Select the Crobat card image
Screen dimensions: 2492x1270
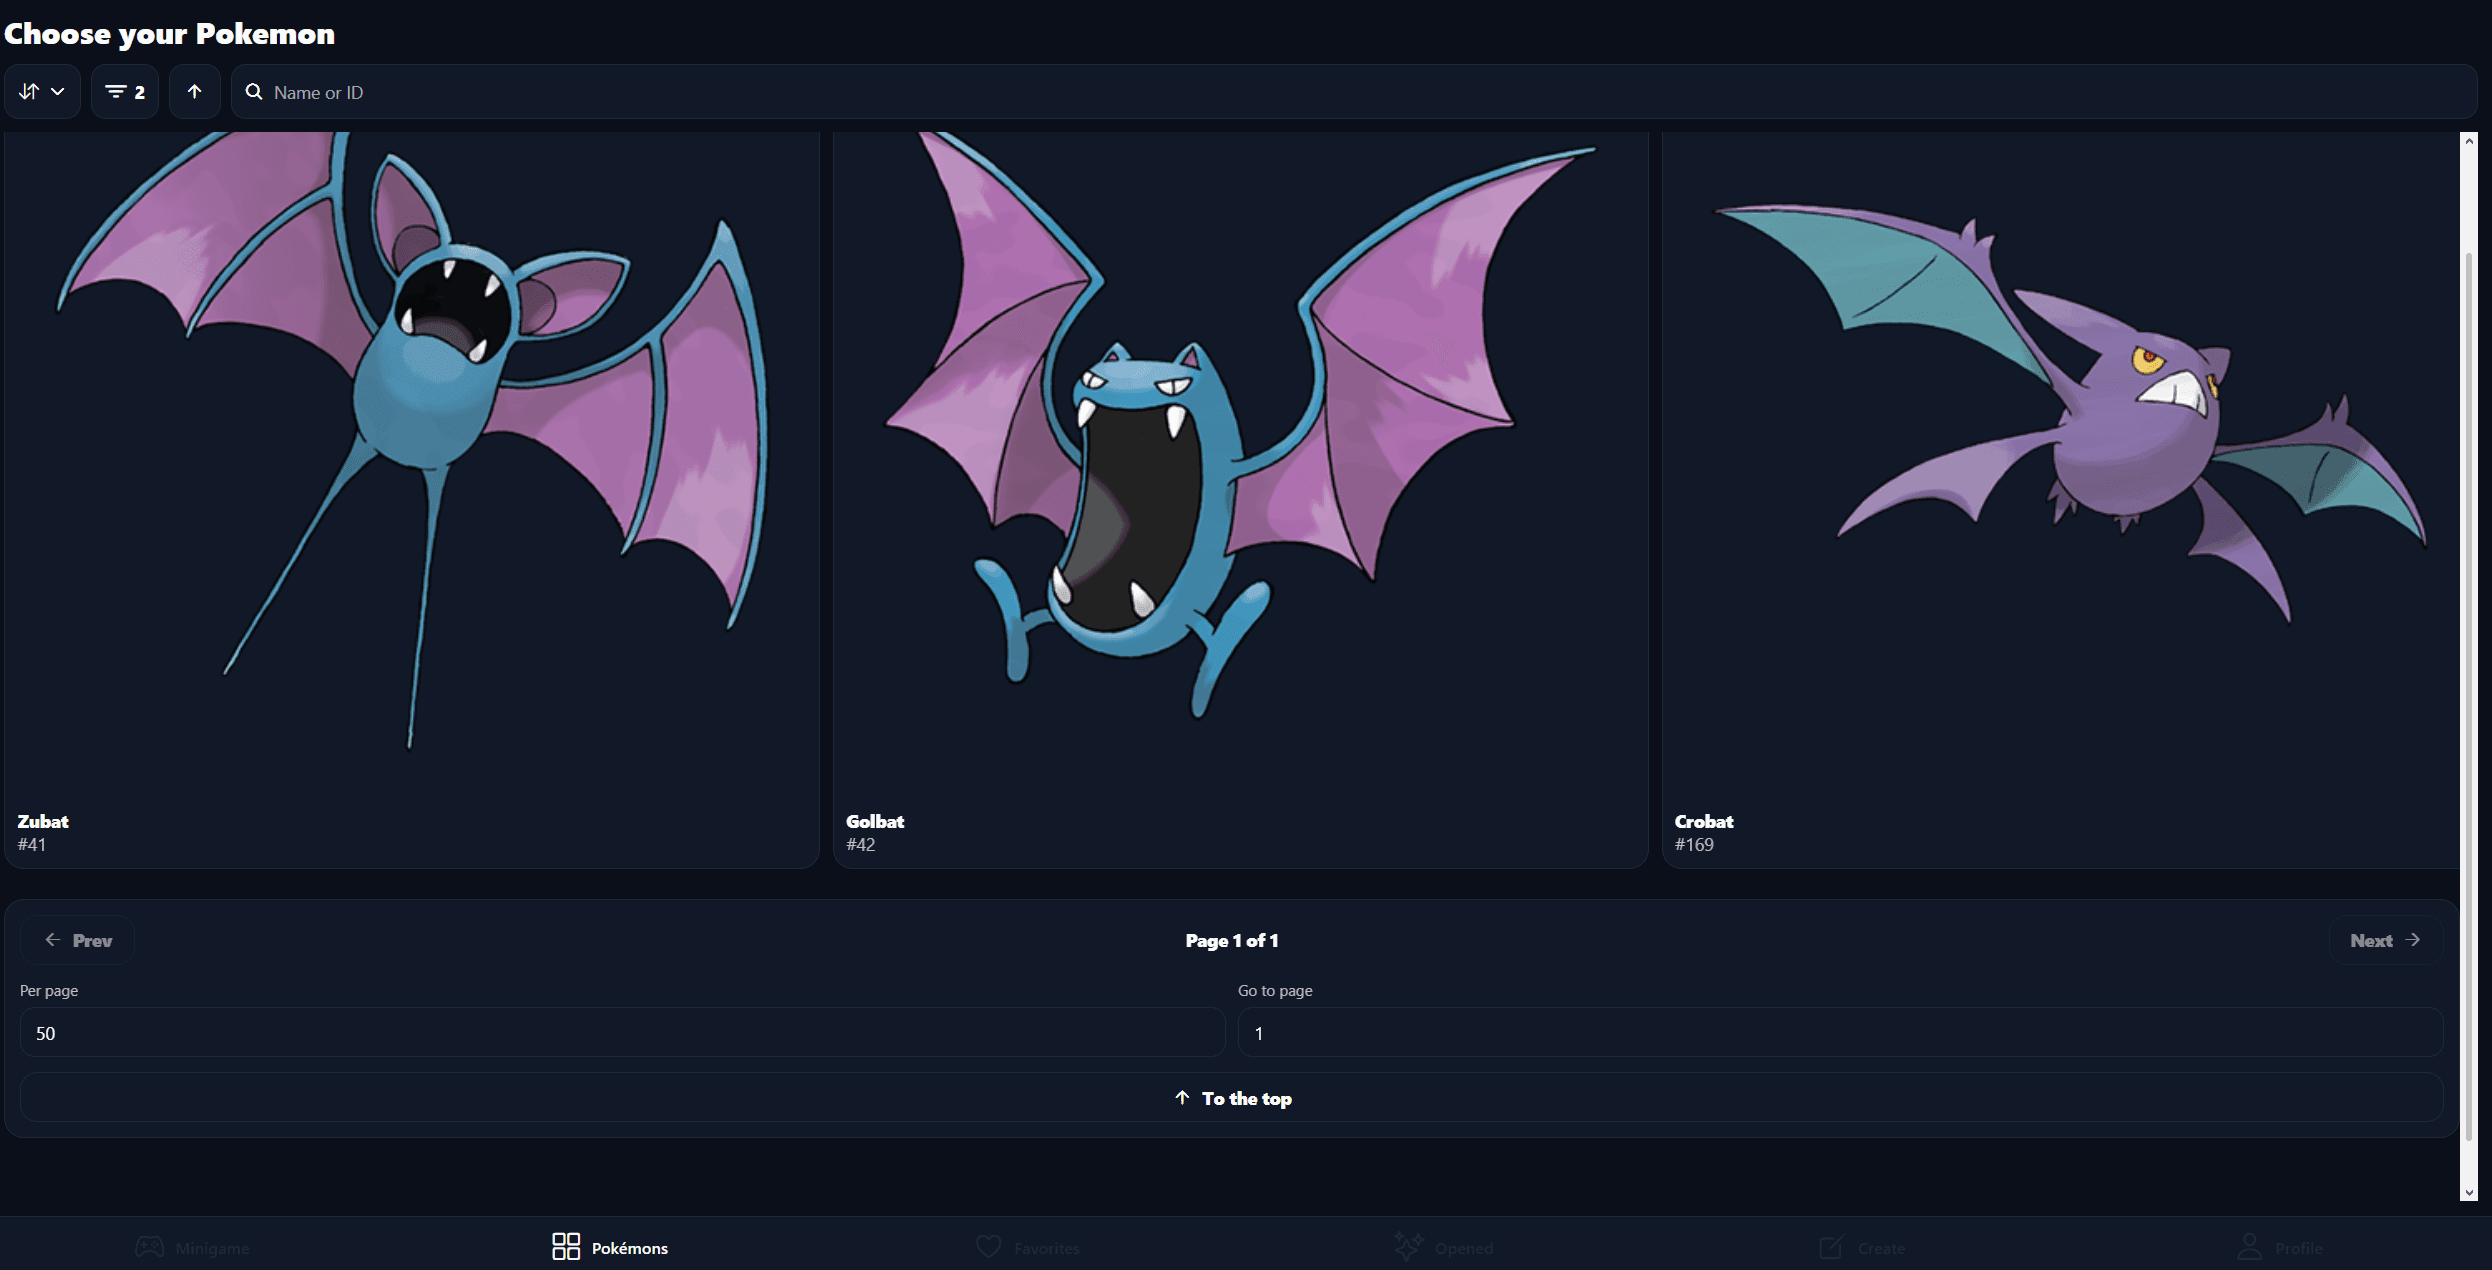pos(2070,415)
